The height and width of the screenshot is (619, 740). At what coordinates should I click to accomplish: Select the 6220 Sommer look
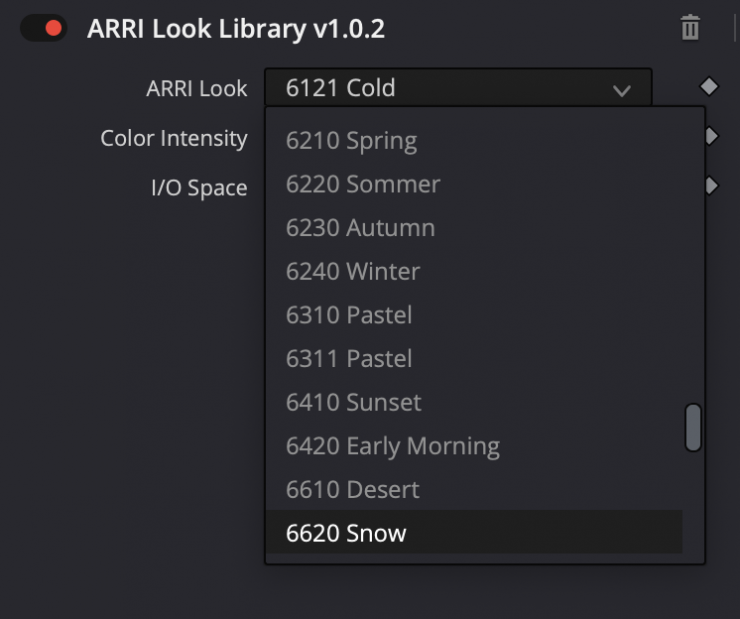coord(474,184)
